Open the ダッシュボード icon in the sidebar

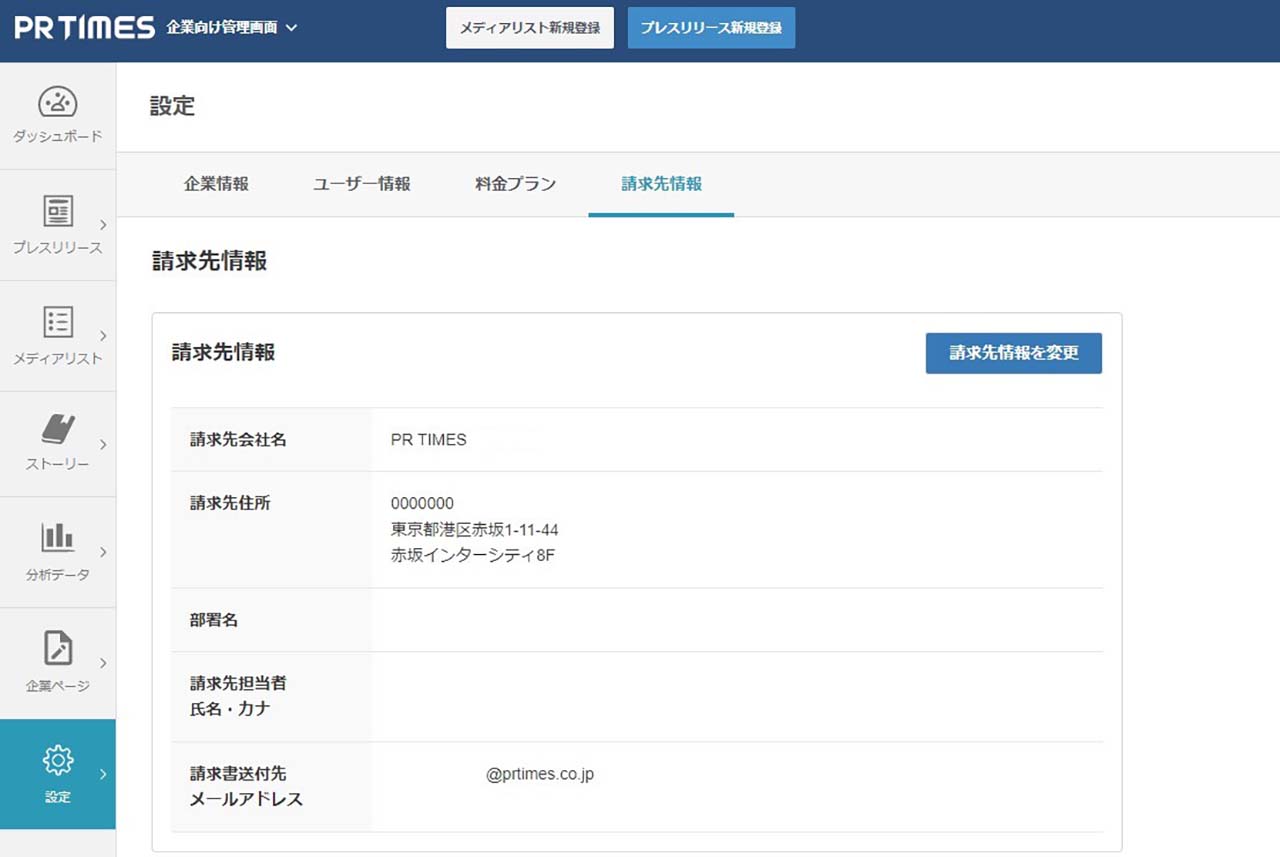57,101
